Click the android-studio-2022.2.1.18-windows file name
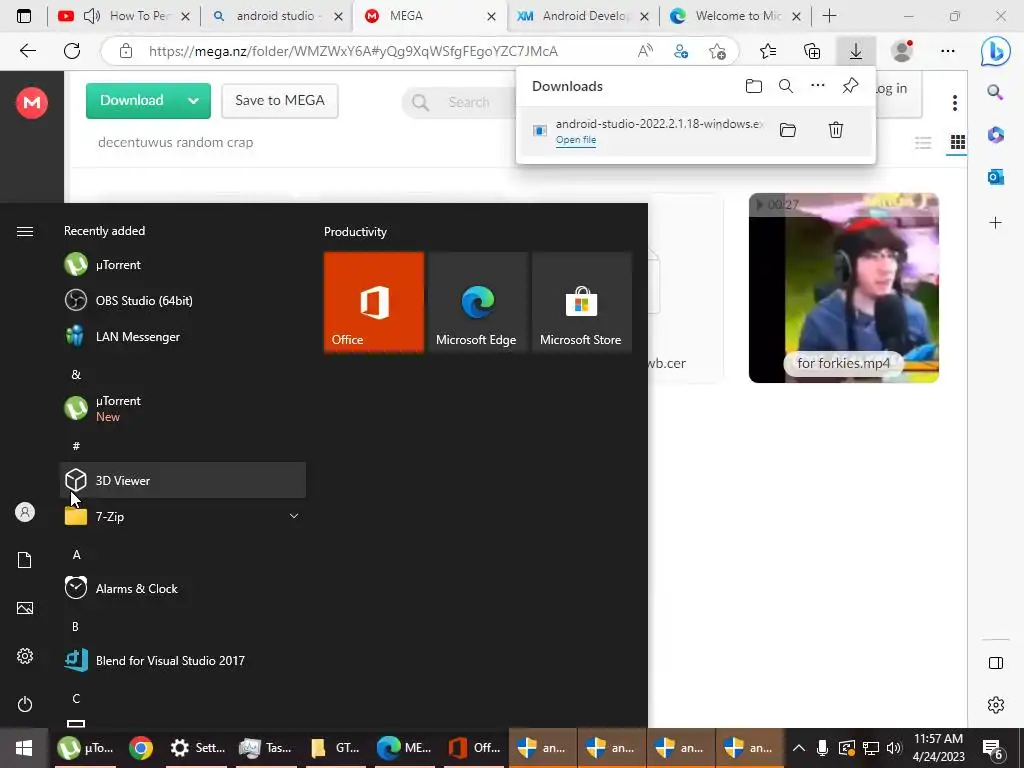1024x768 pixels. tap(660, 123)
